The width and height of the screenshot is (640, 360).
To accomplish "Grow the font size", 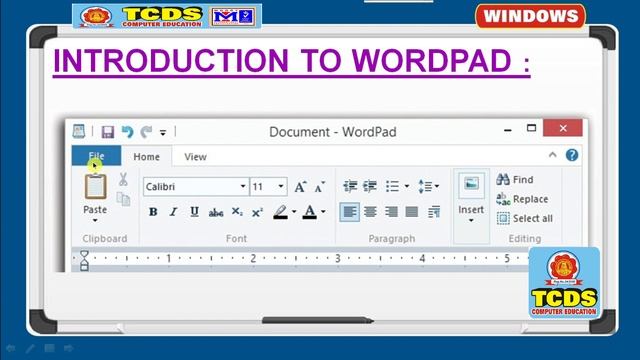I will coord(300,187).
